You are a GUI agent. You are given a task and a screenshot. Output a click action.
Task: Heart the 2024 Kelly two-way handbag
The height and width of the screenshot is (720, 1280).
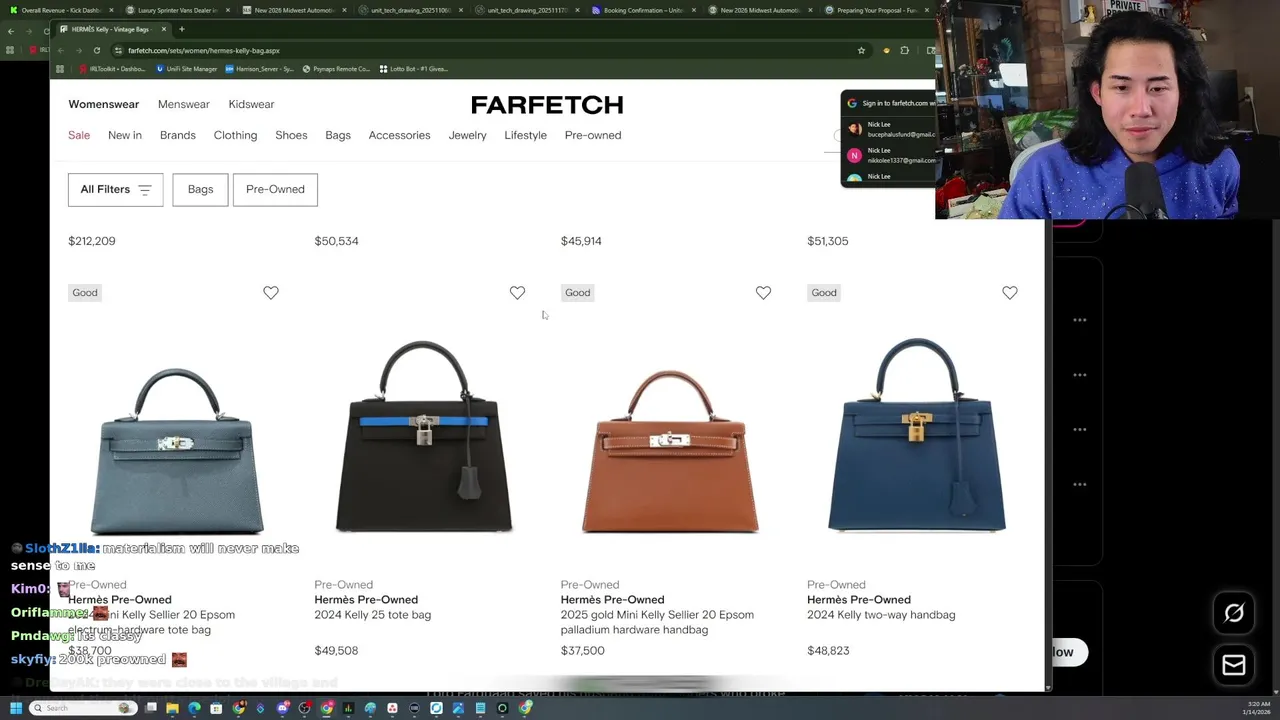pyautogui.click(x=1010, y=292)
